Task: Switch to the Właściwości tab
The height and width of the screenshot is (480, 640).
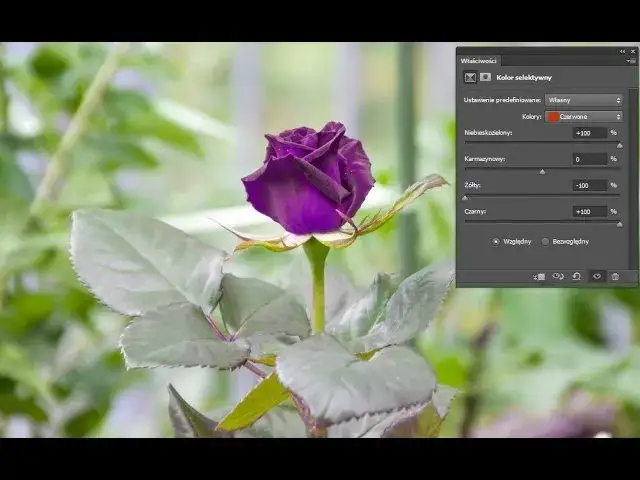Action: coord(479,61)
